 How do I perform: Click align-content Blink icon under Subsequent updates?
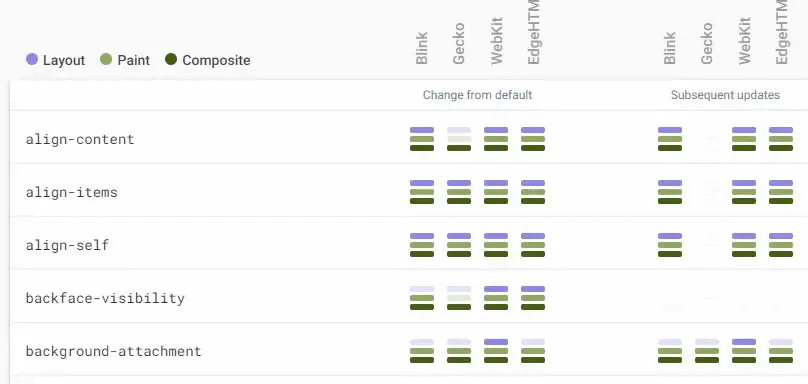point(670,139)
